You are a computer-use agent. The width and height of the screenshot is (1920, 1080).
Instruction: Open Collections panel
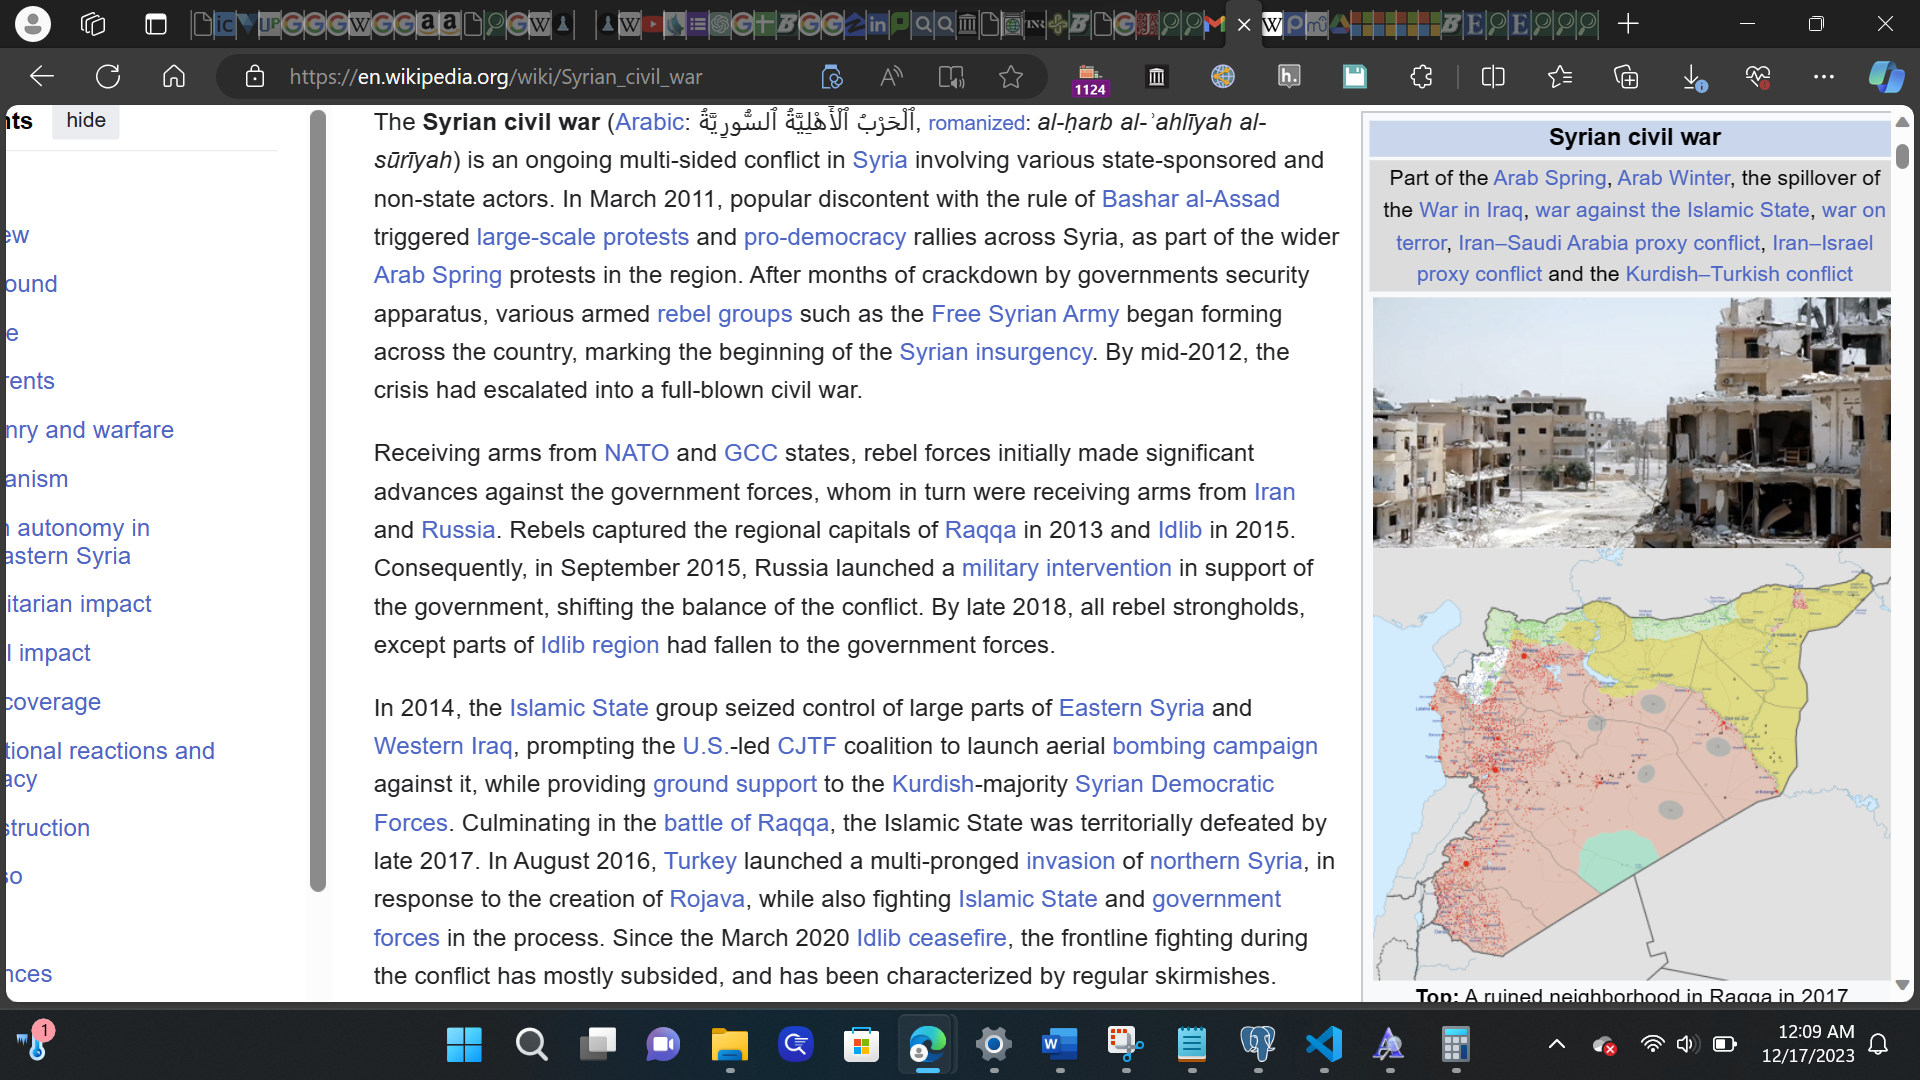[1626, 76]
